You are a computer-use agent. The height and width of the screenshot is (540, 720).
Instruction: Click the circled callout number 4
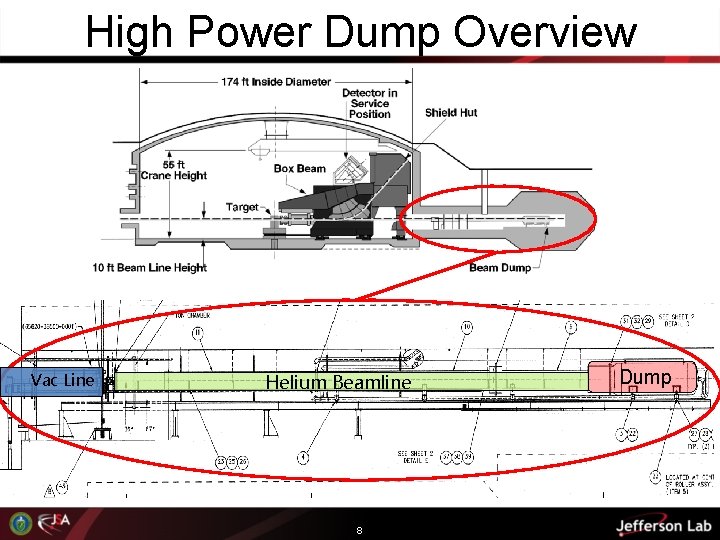[x=303, y=457]
